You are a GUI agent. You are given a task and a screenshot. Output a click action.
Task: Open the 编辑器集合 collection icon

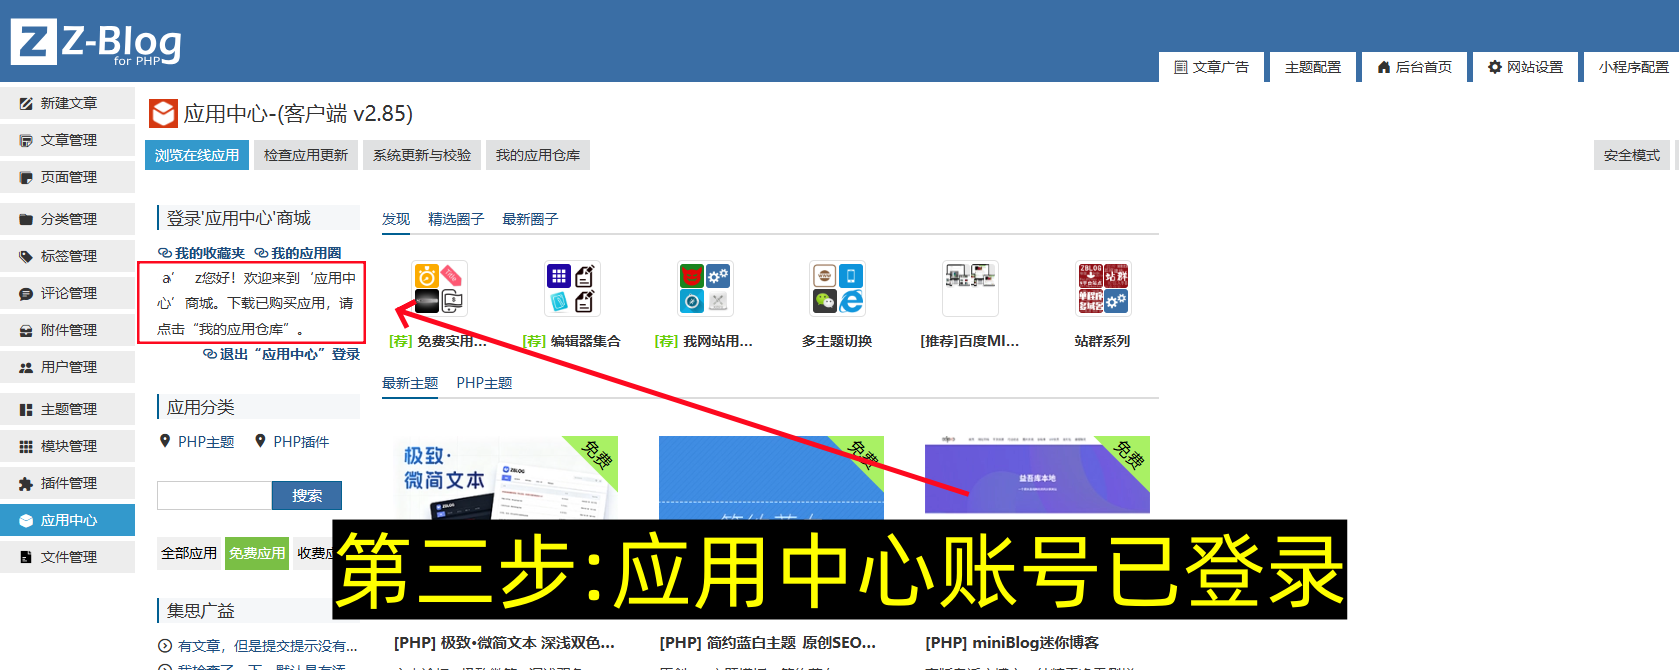tap(572, 289)
